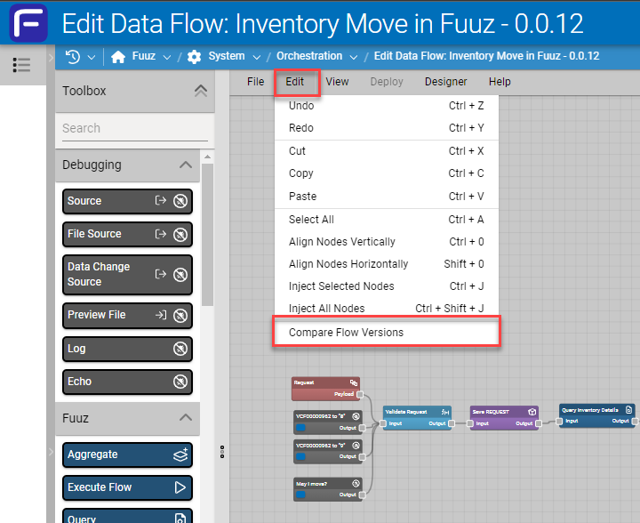
Task: Open the Designer menu
Action: coord(445,82)
